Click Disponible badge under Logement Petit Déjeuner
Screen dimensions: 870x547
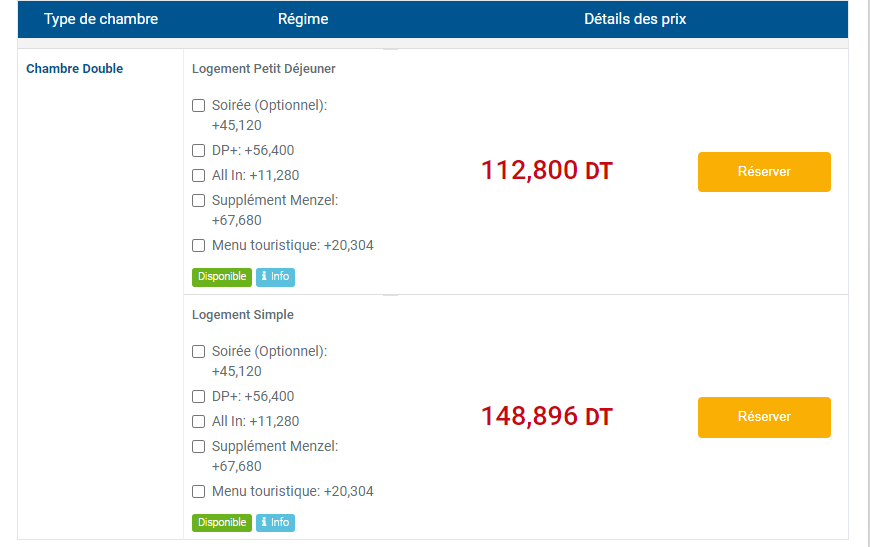point(222,277)
